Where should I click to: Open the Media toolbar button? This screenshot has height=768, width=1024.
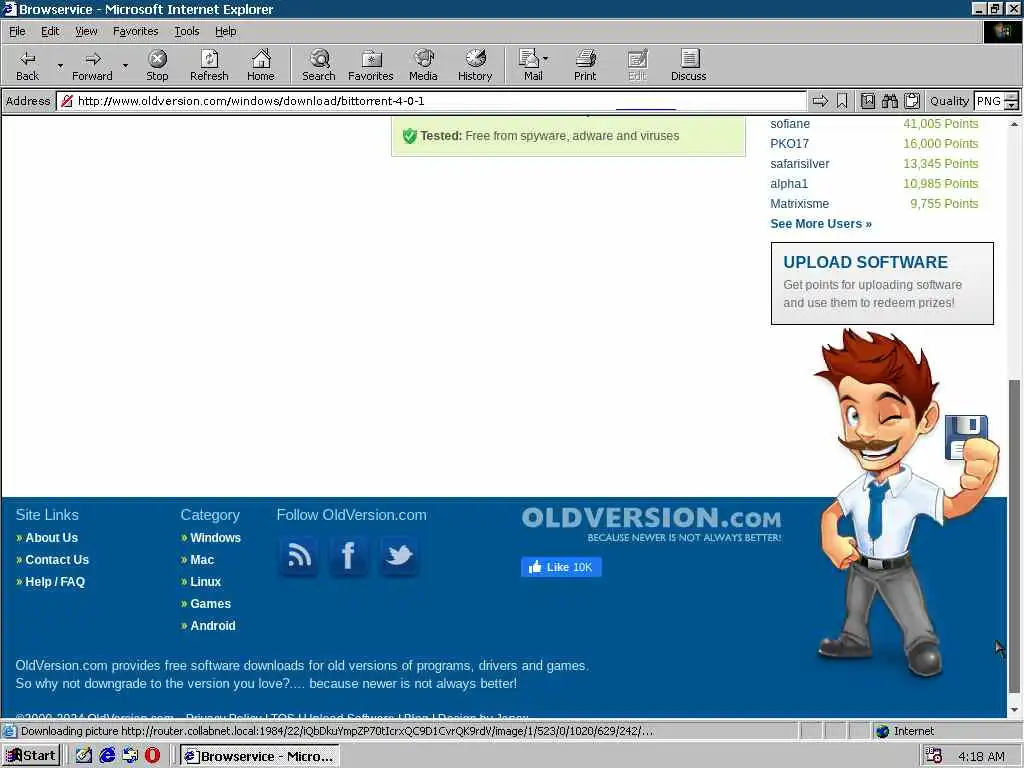pyautogui.click(x=423, y=65)
